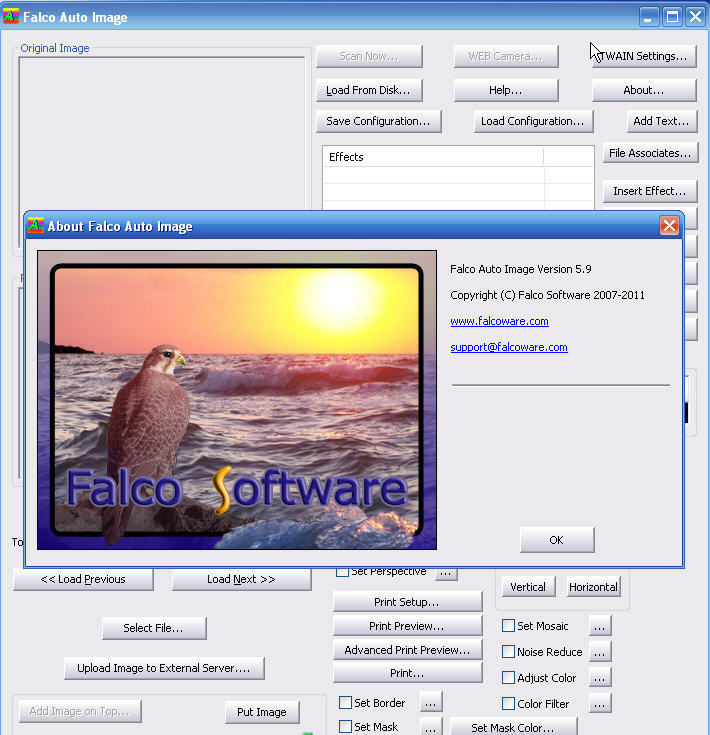The height and width of the screenshot is (735, 710).
Task: Open Adjust Color options ellipsis button
Action: click(600, 678)
